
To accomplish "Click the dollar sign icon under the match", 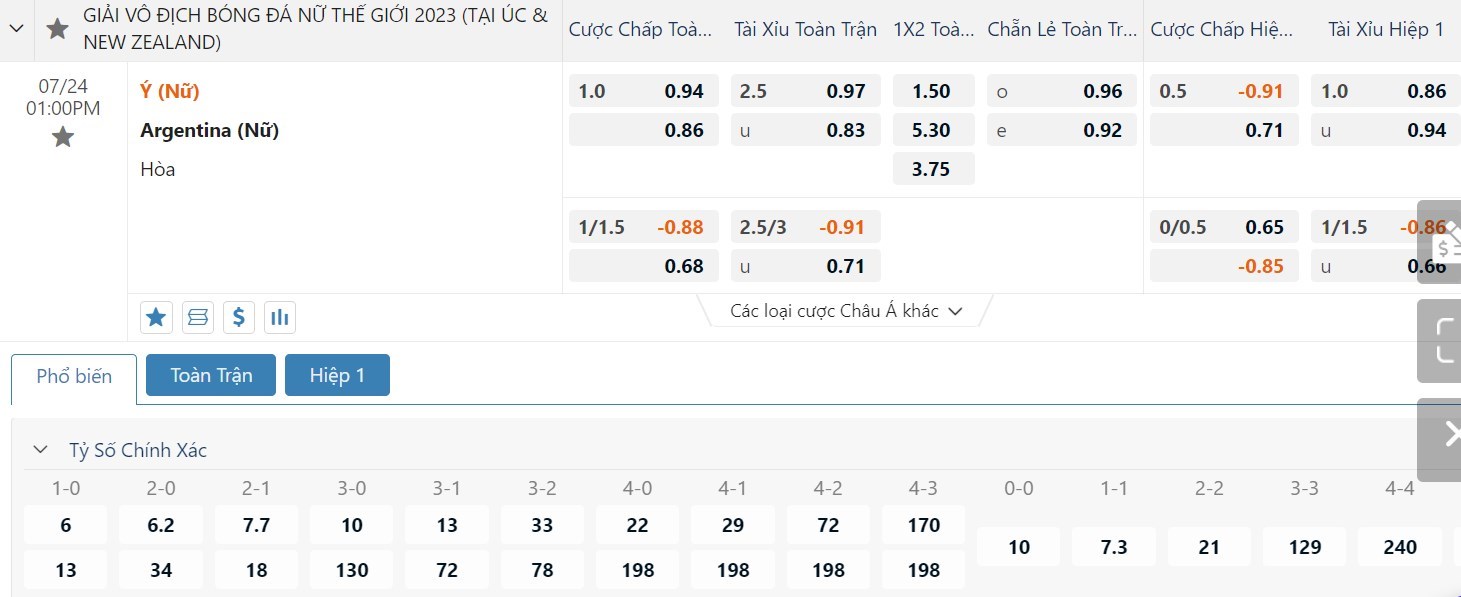I will [x=238, y=318].
